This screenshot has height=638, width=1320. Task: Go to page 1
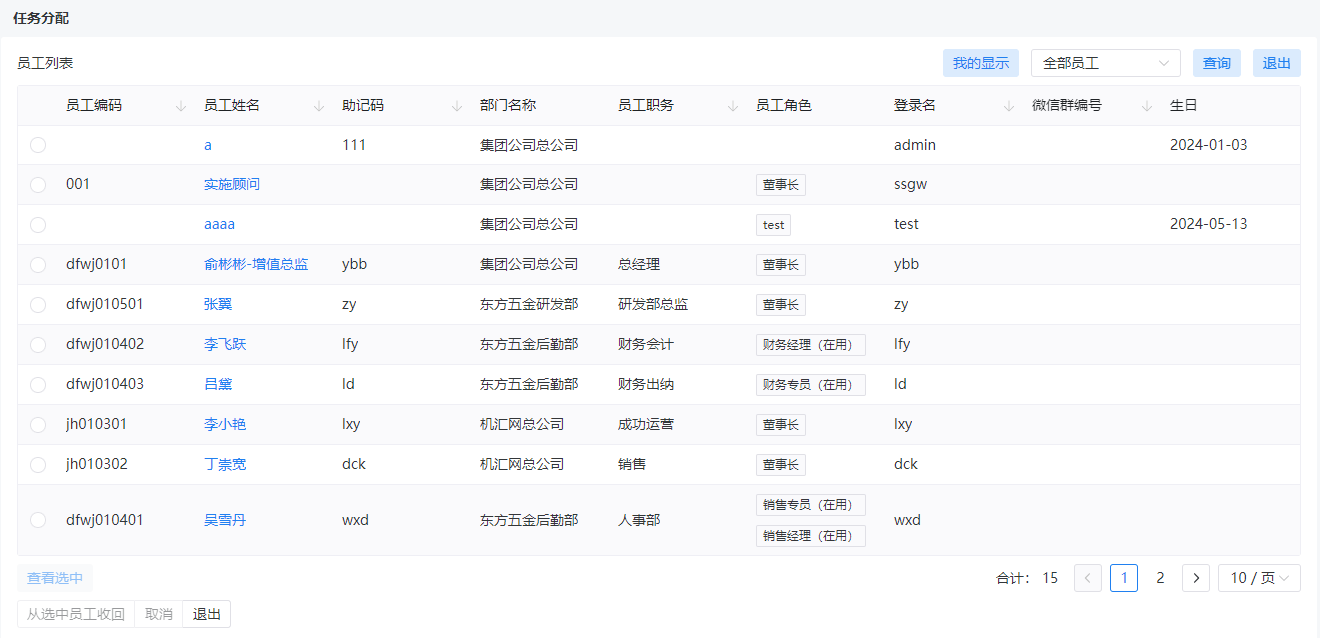click(1124, 578)
